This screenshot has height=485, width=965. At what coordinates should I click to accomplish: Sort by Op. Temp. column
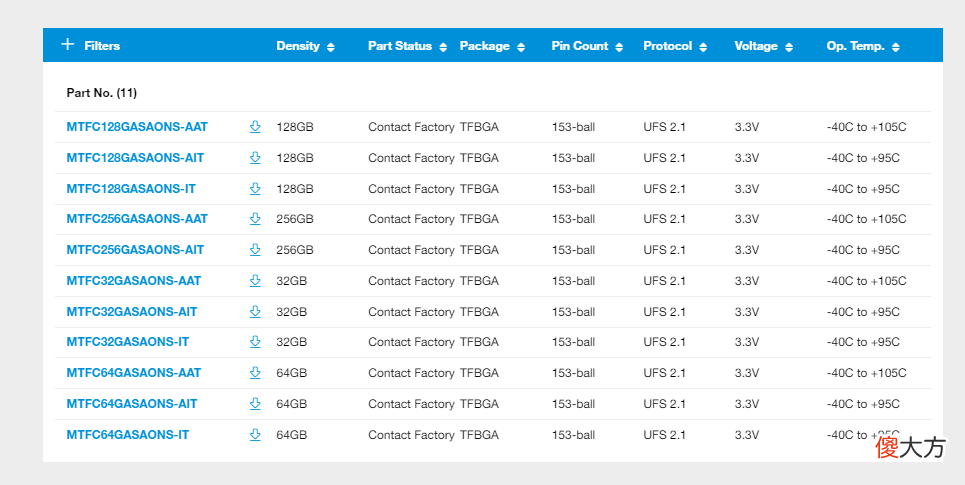coord(863,46)
